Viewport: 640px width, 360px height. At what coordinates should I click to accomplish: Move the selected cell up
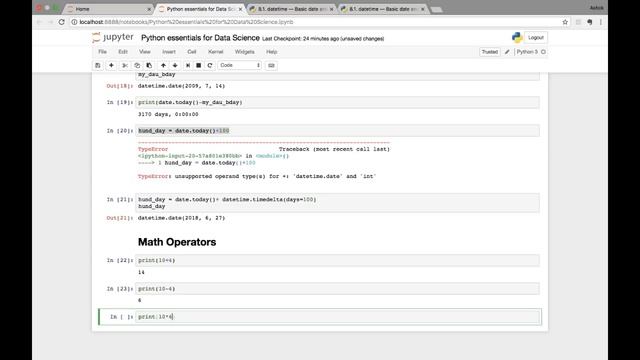(x=163, y=65)
